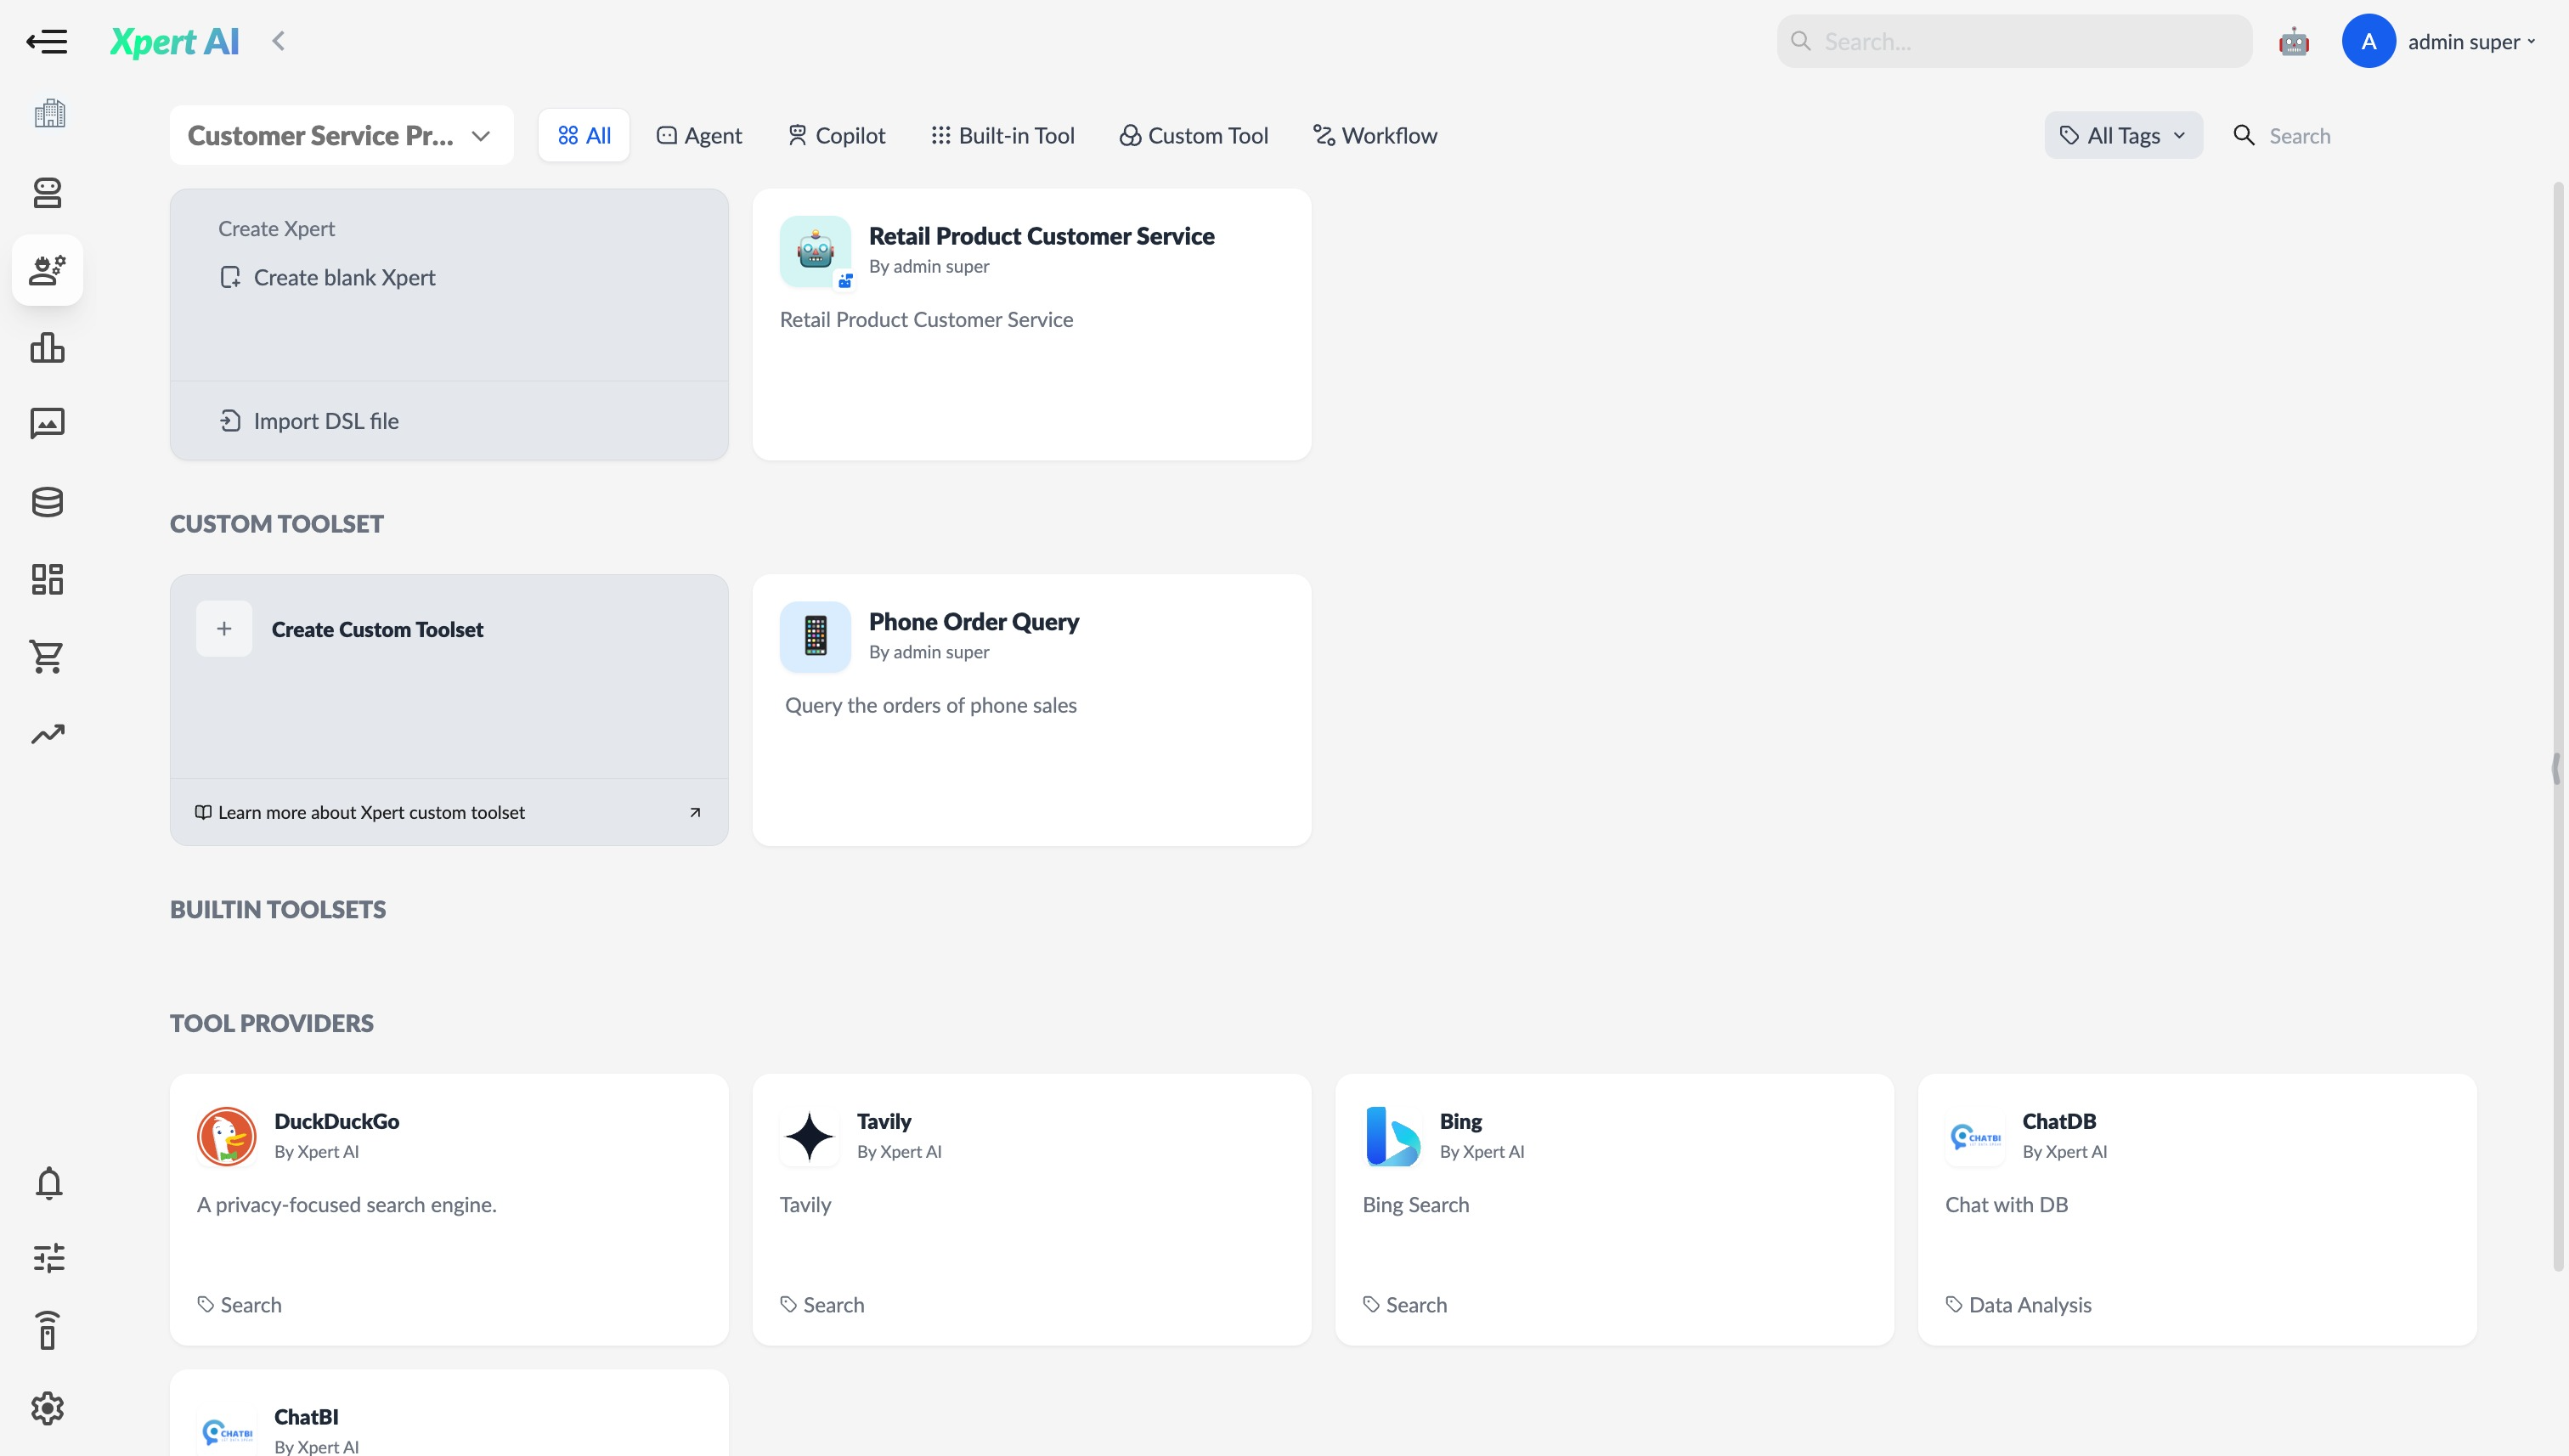Expand the All Tags dropdown
Screen dimensions: 2569x1456
point(2122,135)
